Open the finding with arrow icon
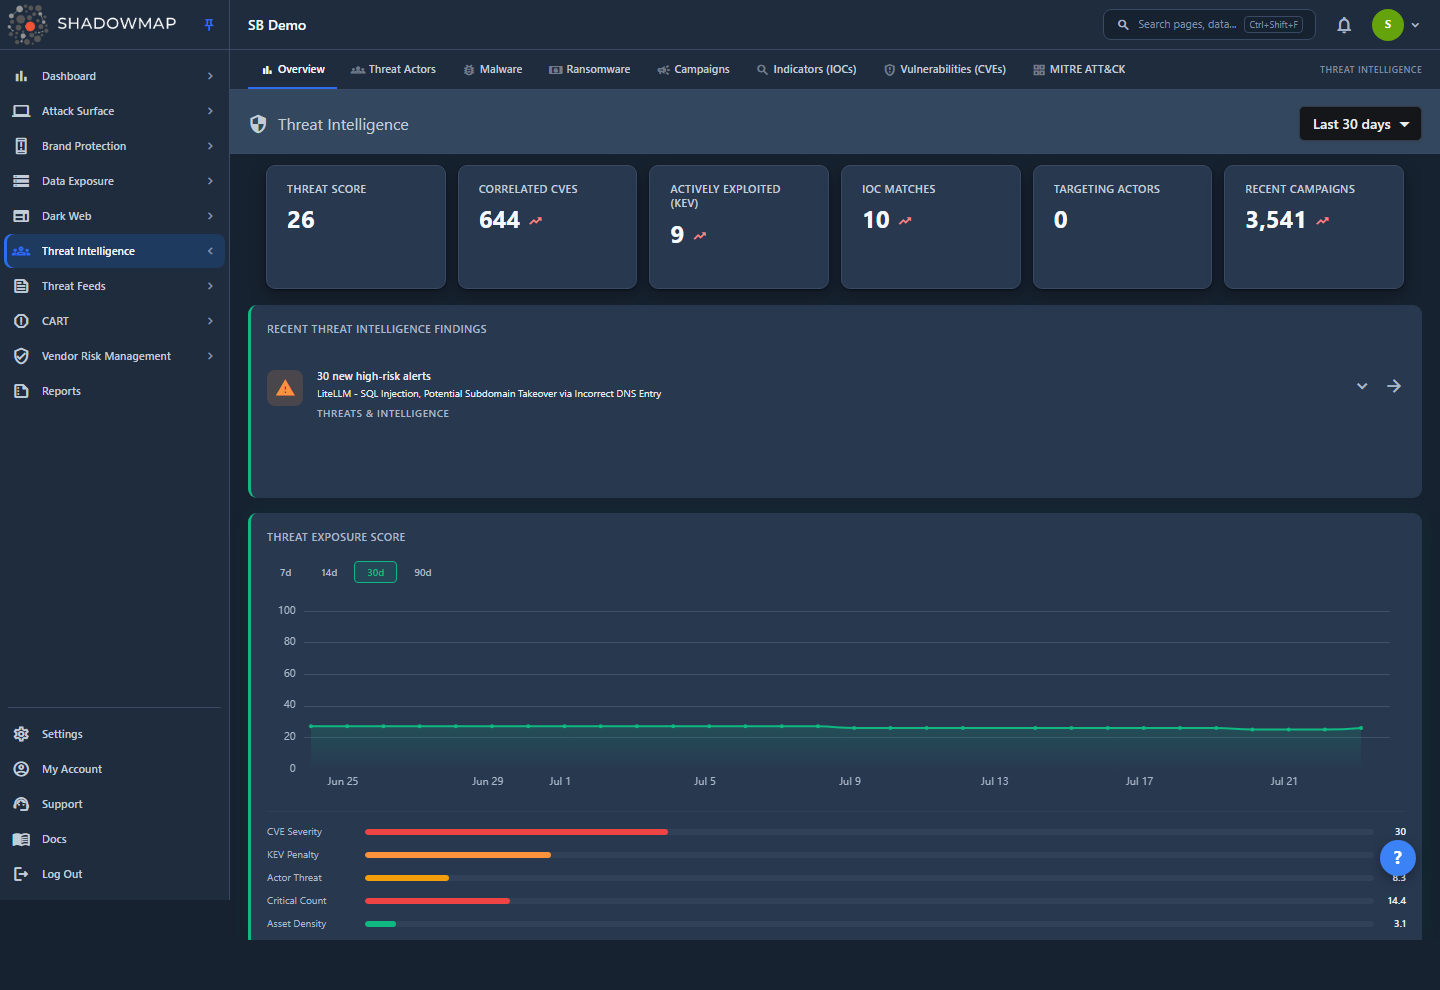Viewport: 1440px width, 990px height. tap(1394, 386)
